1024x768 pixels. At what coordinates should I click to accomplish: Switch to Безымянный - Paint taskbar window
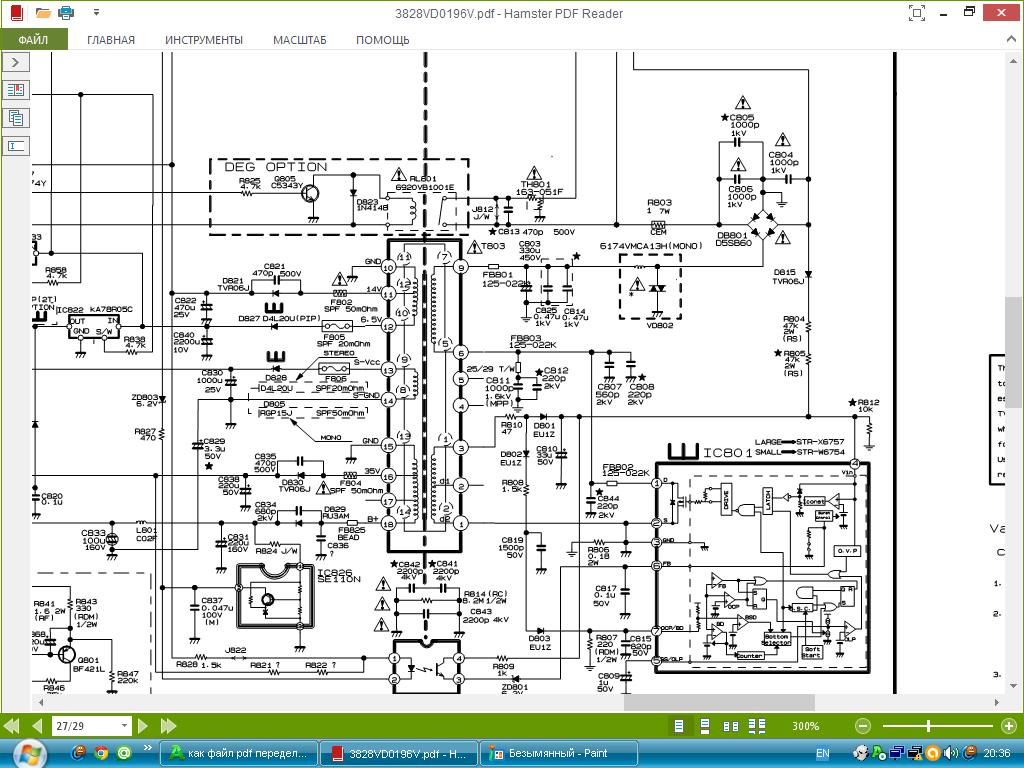(558, 753)
